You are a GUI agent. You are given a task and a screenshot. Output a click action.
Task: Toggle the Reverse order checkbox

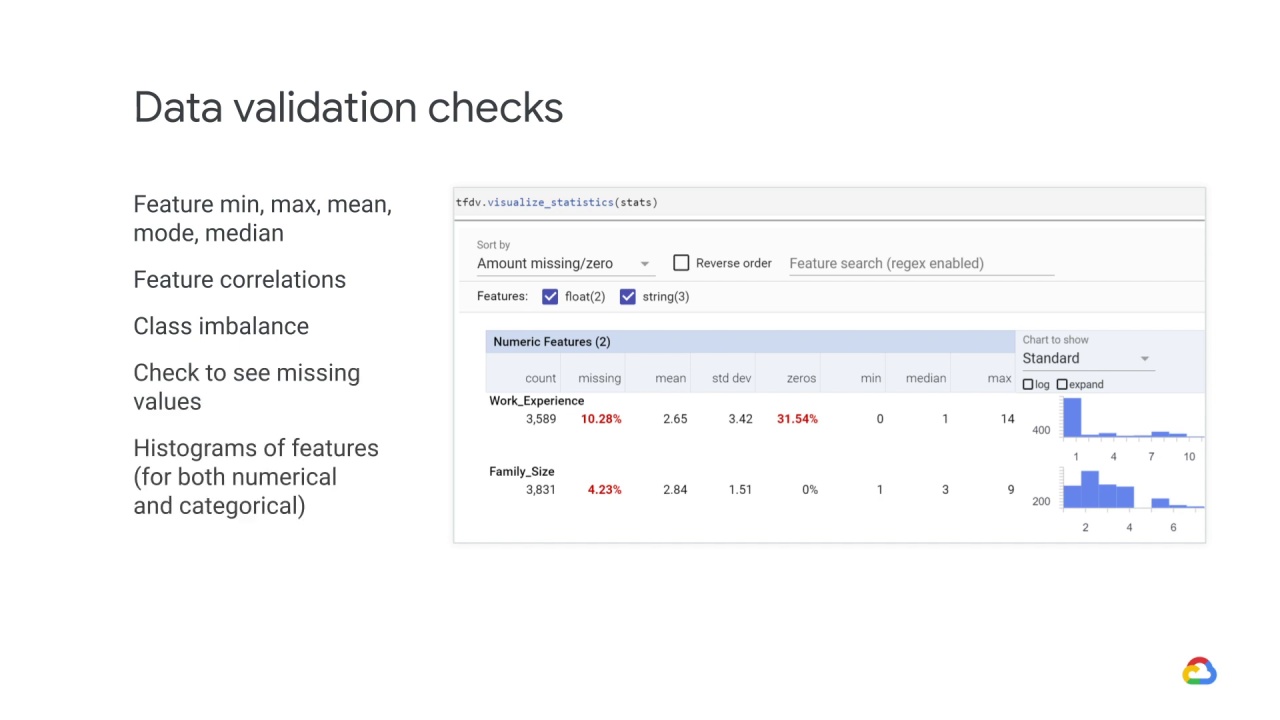[x=681, y=263]
